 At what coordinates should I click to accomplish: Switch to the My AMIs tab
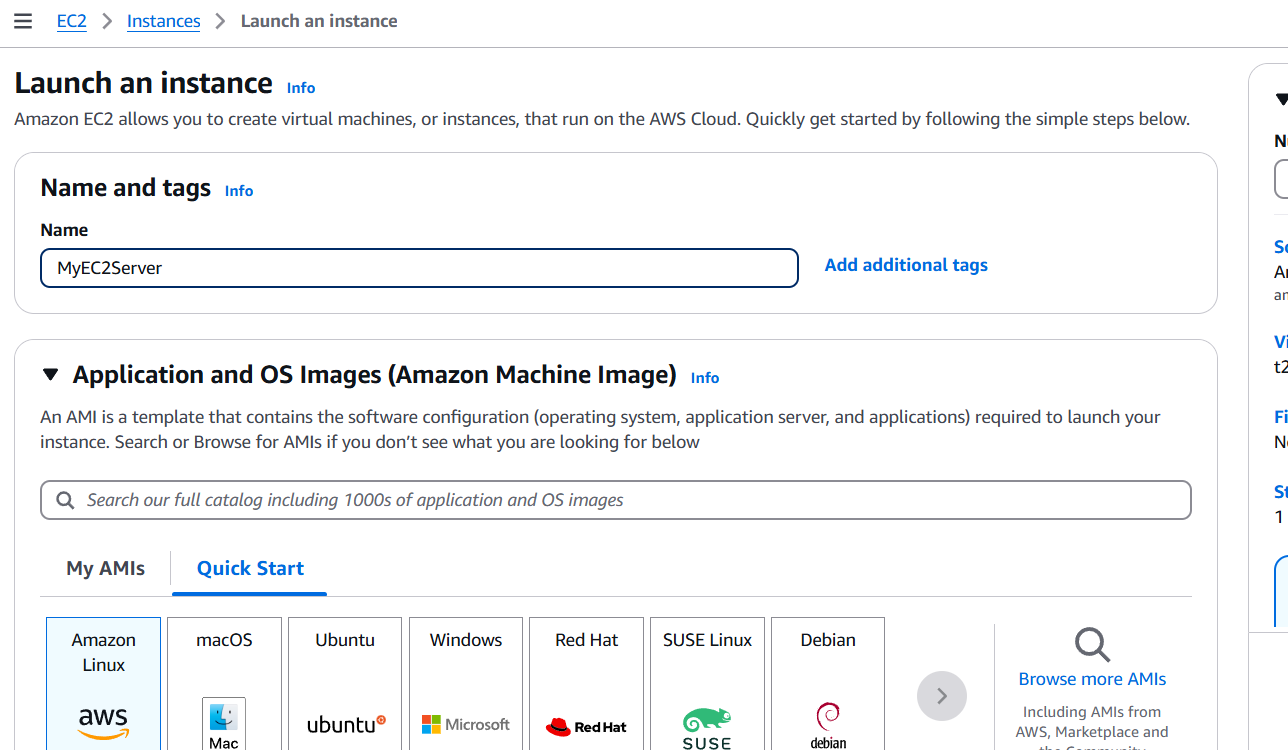click(x=106, y=568)
